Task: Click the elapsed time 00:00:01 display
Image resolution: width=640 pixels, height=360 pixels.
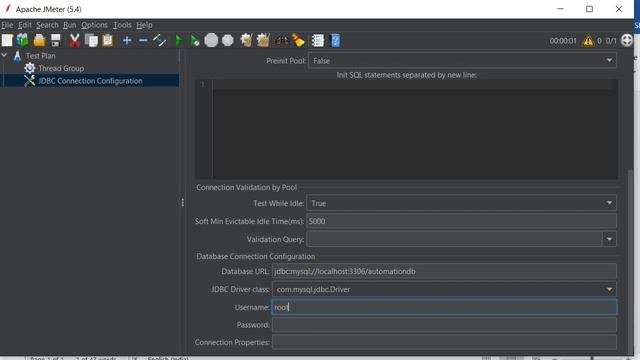Action: [563, 41]
